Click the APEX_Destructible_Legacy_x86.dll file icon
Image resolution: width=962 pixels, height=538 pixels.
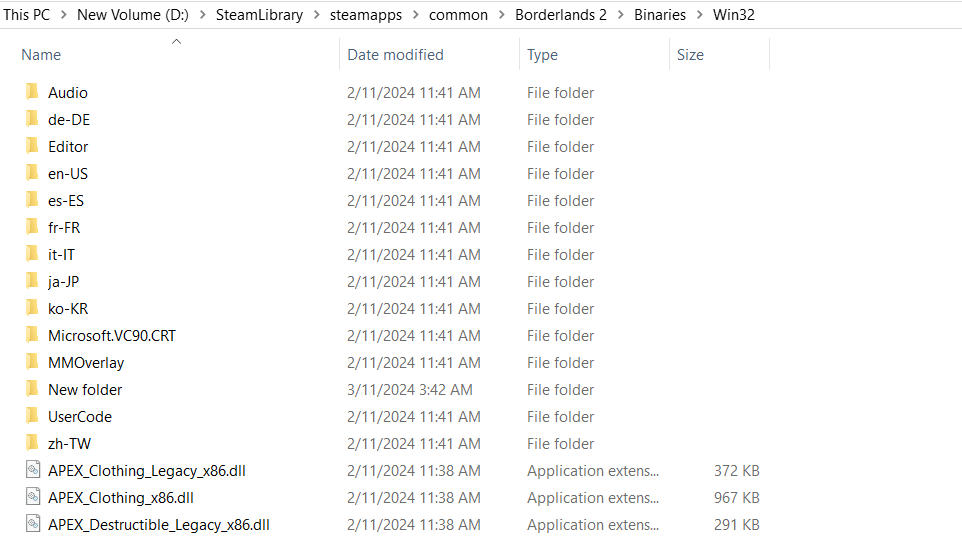(33, 524)
